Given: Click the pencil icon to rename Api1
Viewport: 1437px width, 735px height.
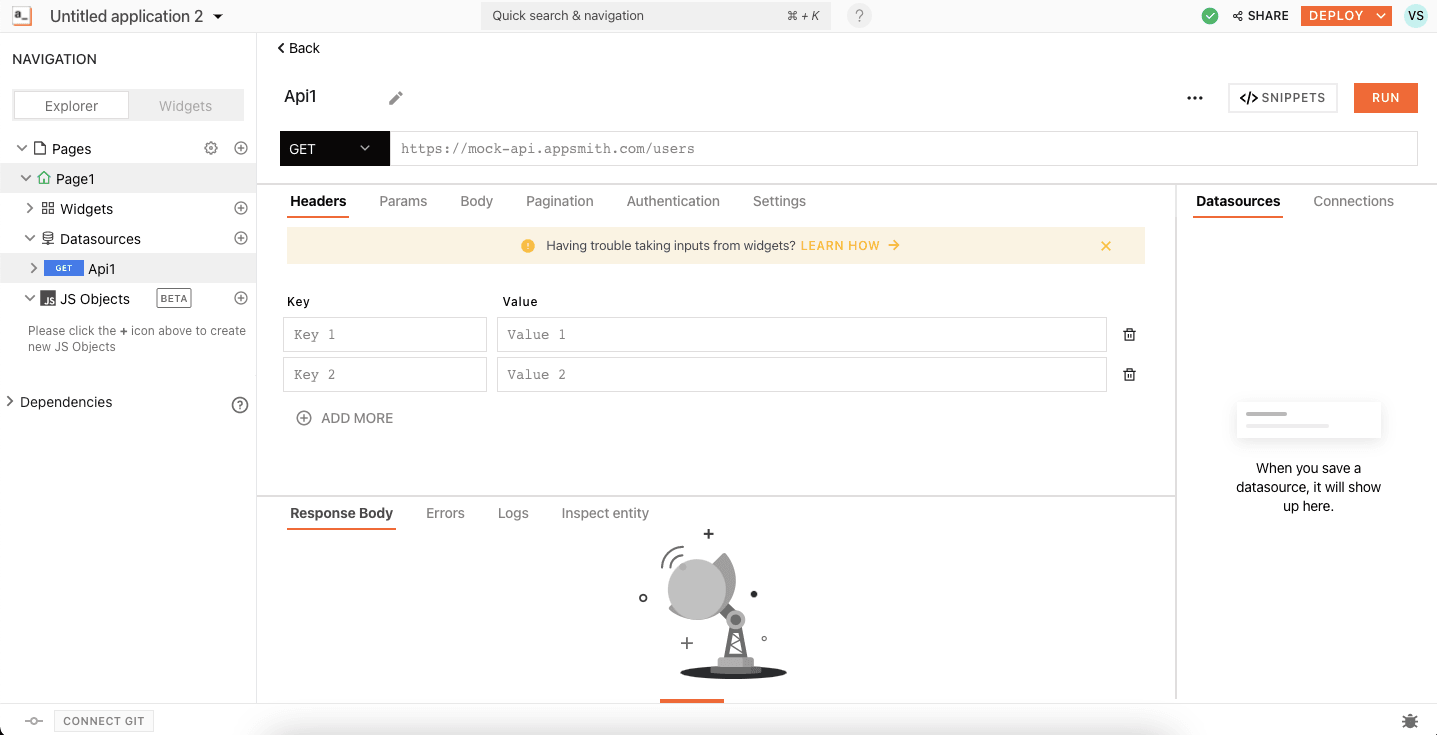Looking at the screenshot, I should click(396, 98).
